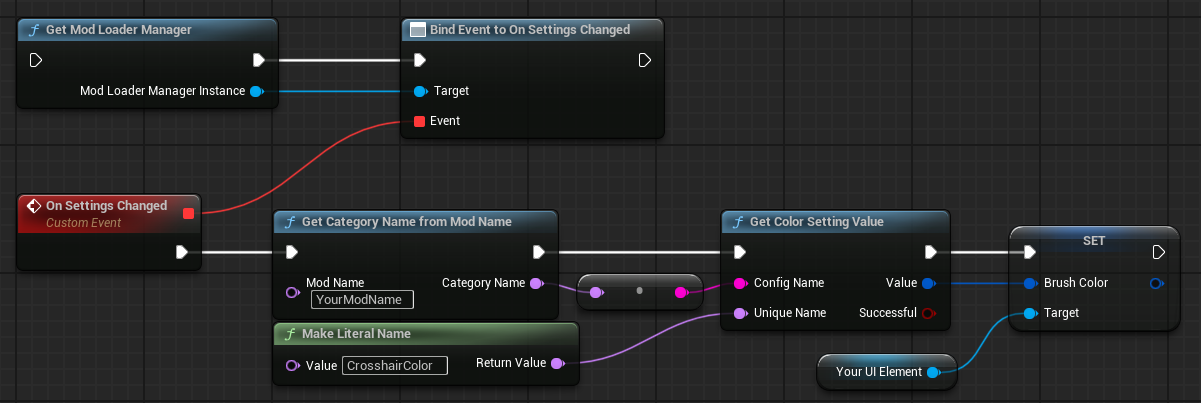The image size is (1201, 403).
Task: Click the input exec pin of the Bind Event node
Action: point(420,61)
